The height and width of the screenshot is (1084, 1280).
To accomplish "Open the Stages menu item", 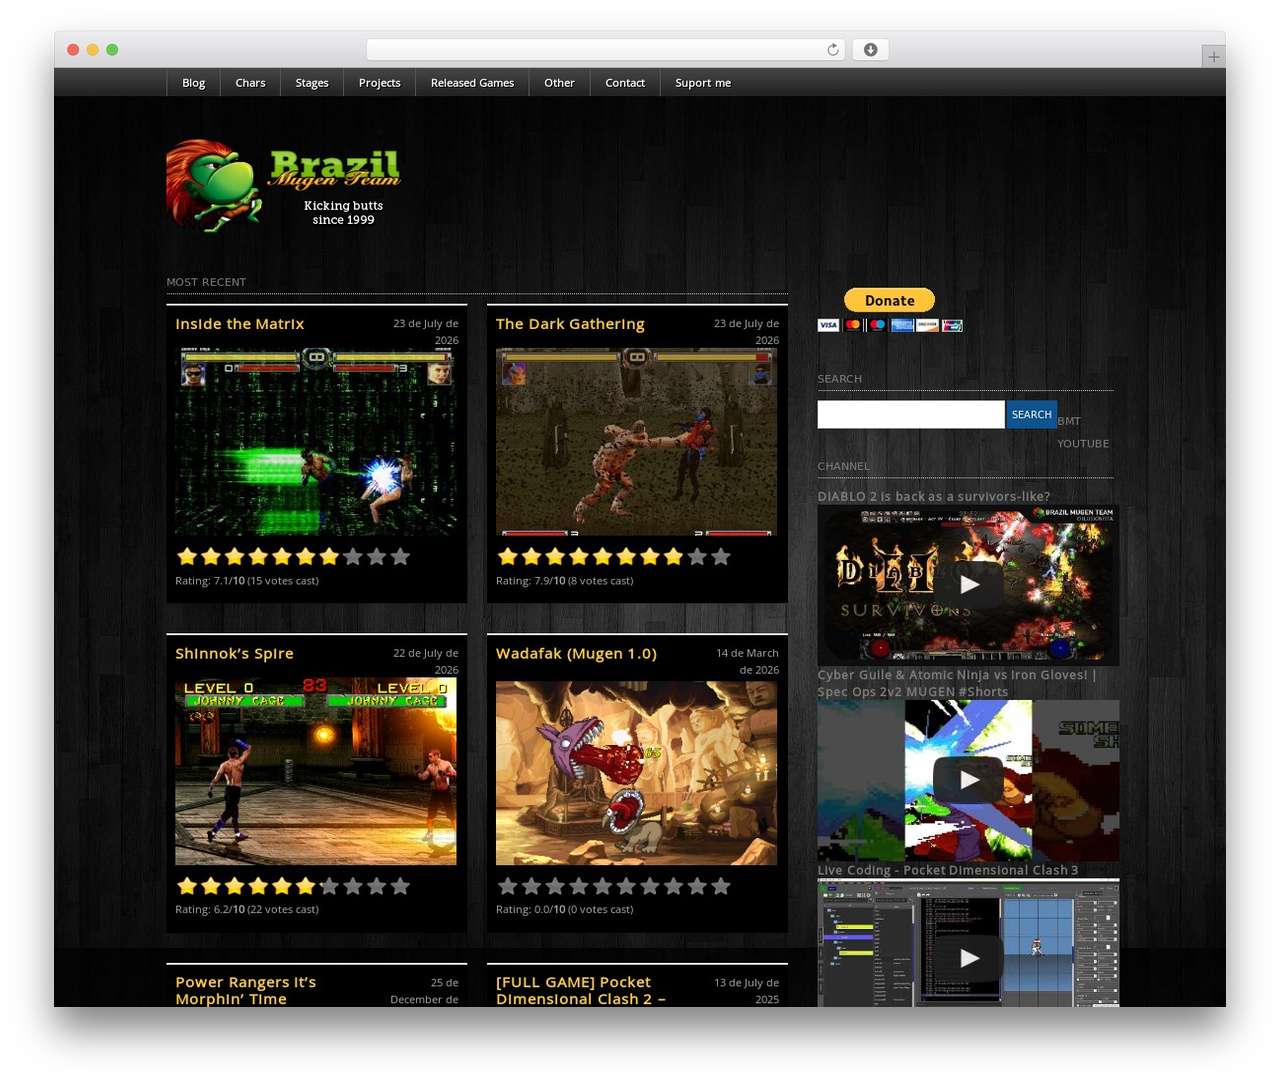I will (312, 83).
